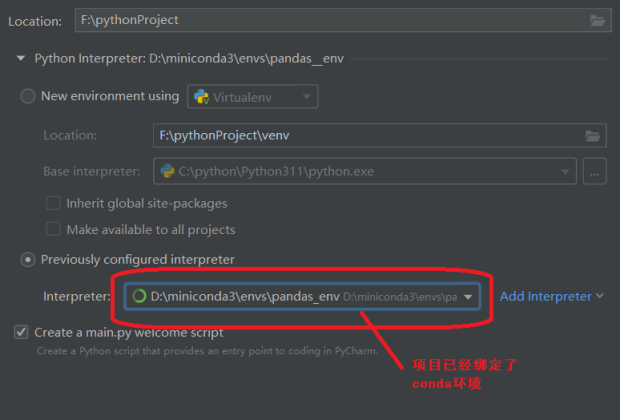Click the chevron next to Add Interpreter
620x420 pixels.
click(600, 296)
